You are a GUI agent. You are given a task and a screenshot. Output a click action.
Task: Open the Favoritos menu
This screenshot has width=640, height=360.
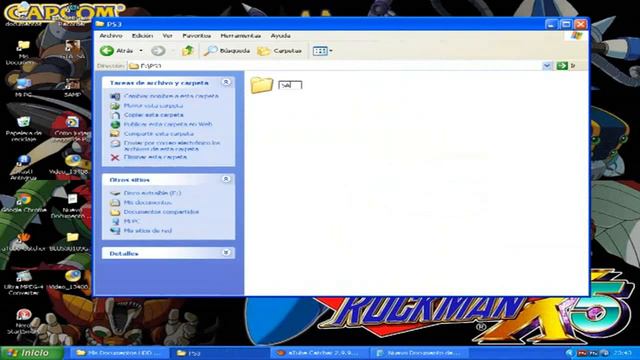pyautogui.click(x=197, y=36)
